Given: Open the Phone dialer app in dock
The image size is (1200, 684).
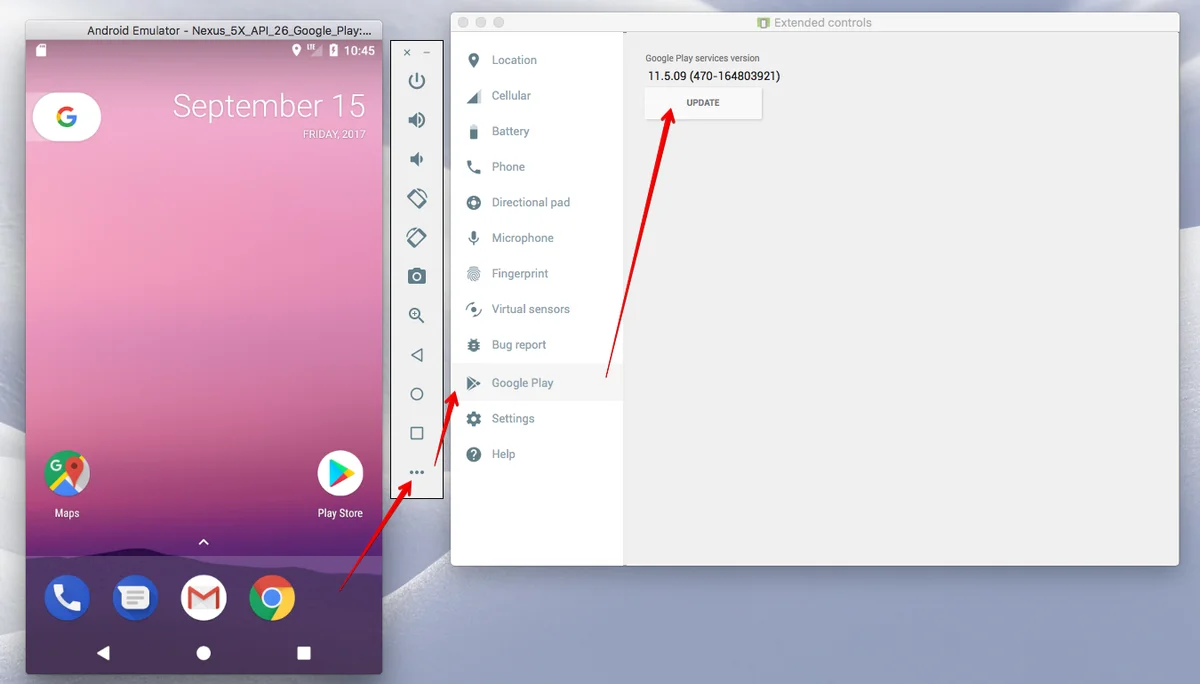Looking at the screenshot, I should point(67,598).
